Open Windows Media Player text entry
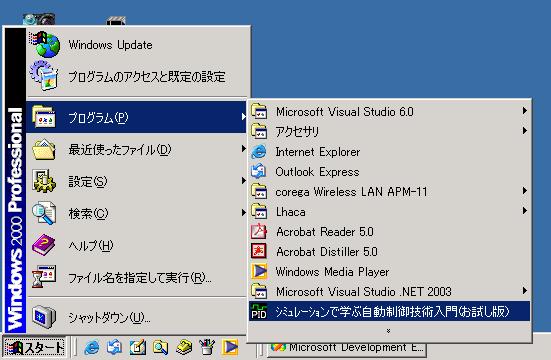 click(332, 272)
